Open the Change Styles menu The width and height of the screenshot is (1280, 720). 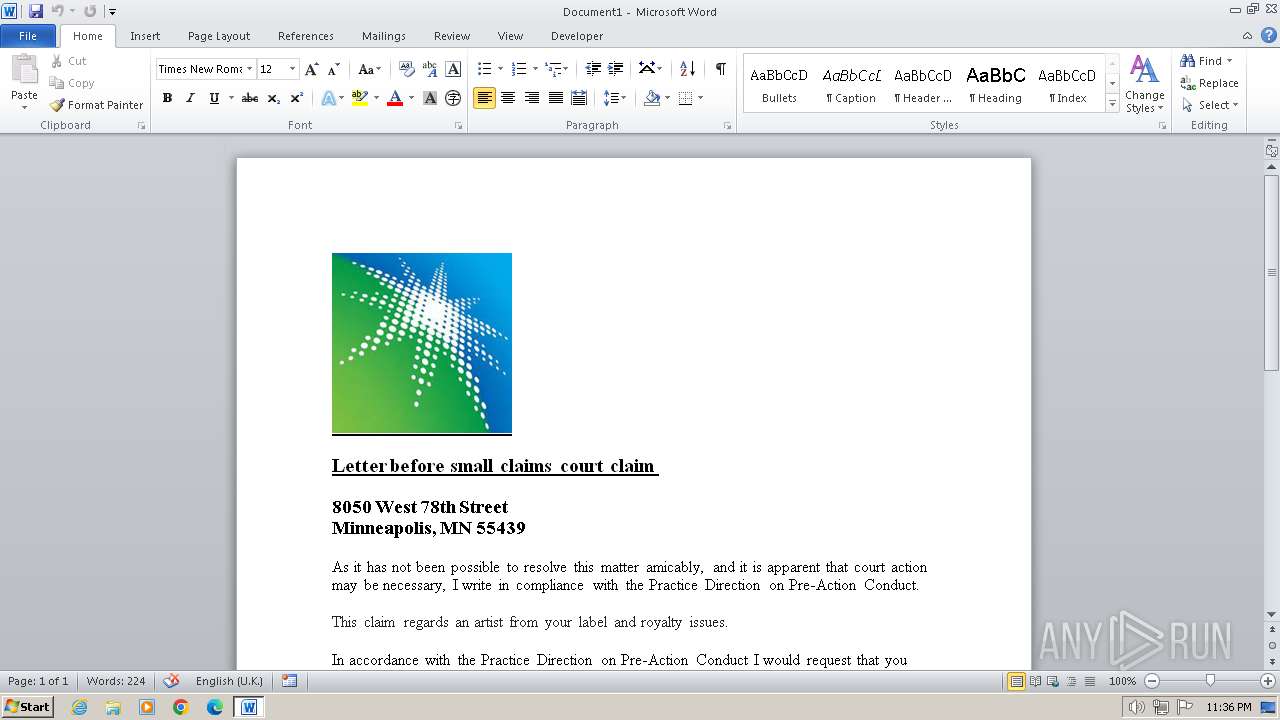(1144, 85)
